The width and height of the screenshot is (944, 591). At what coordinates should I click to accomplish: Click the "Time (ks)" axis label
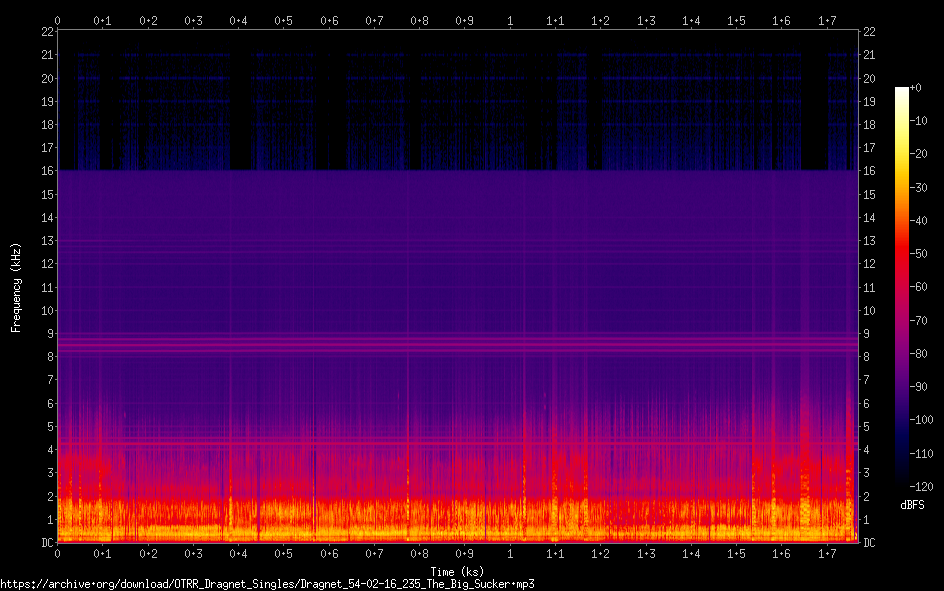click(x=457, y=571)
